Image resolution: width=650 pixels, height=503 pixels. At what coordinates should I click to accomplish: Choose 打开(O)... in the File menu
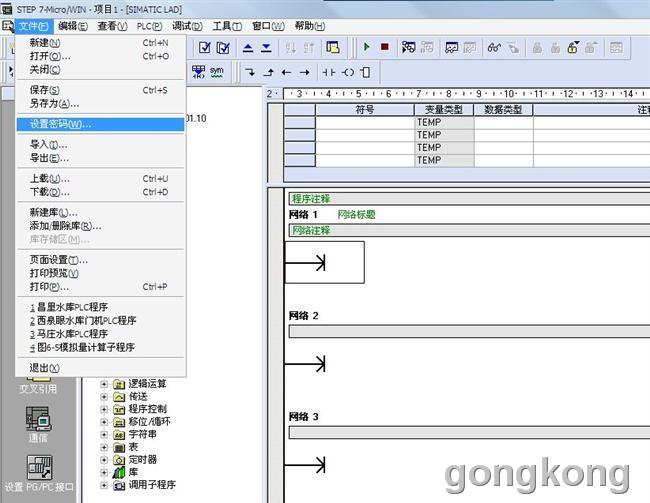click(100, 56)
